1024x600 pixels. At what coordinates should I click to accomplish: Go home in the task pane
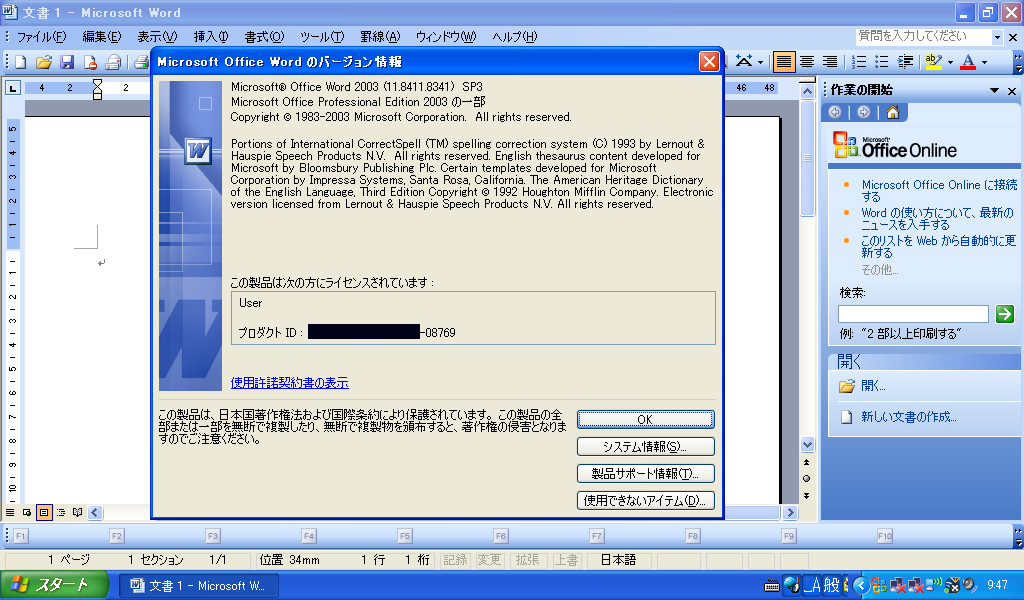coord(893,112)
